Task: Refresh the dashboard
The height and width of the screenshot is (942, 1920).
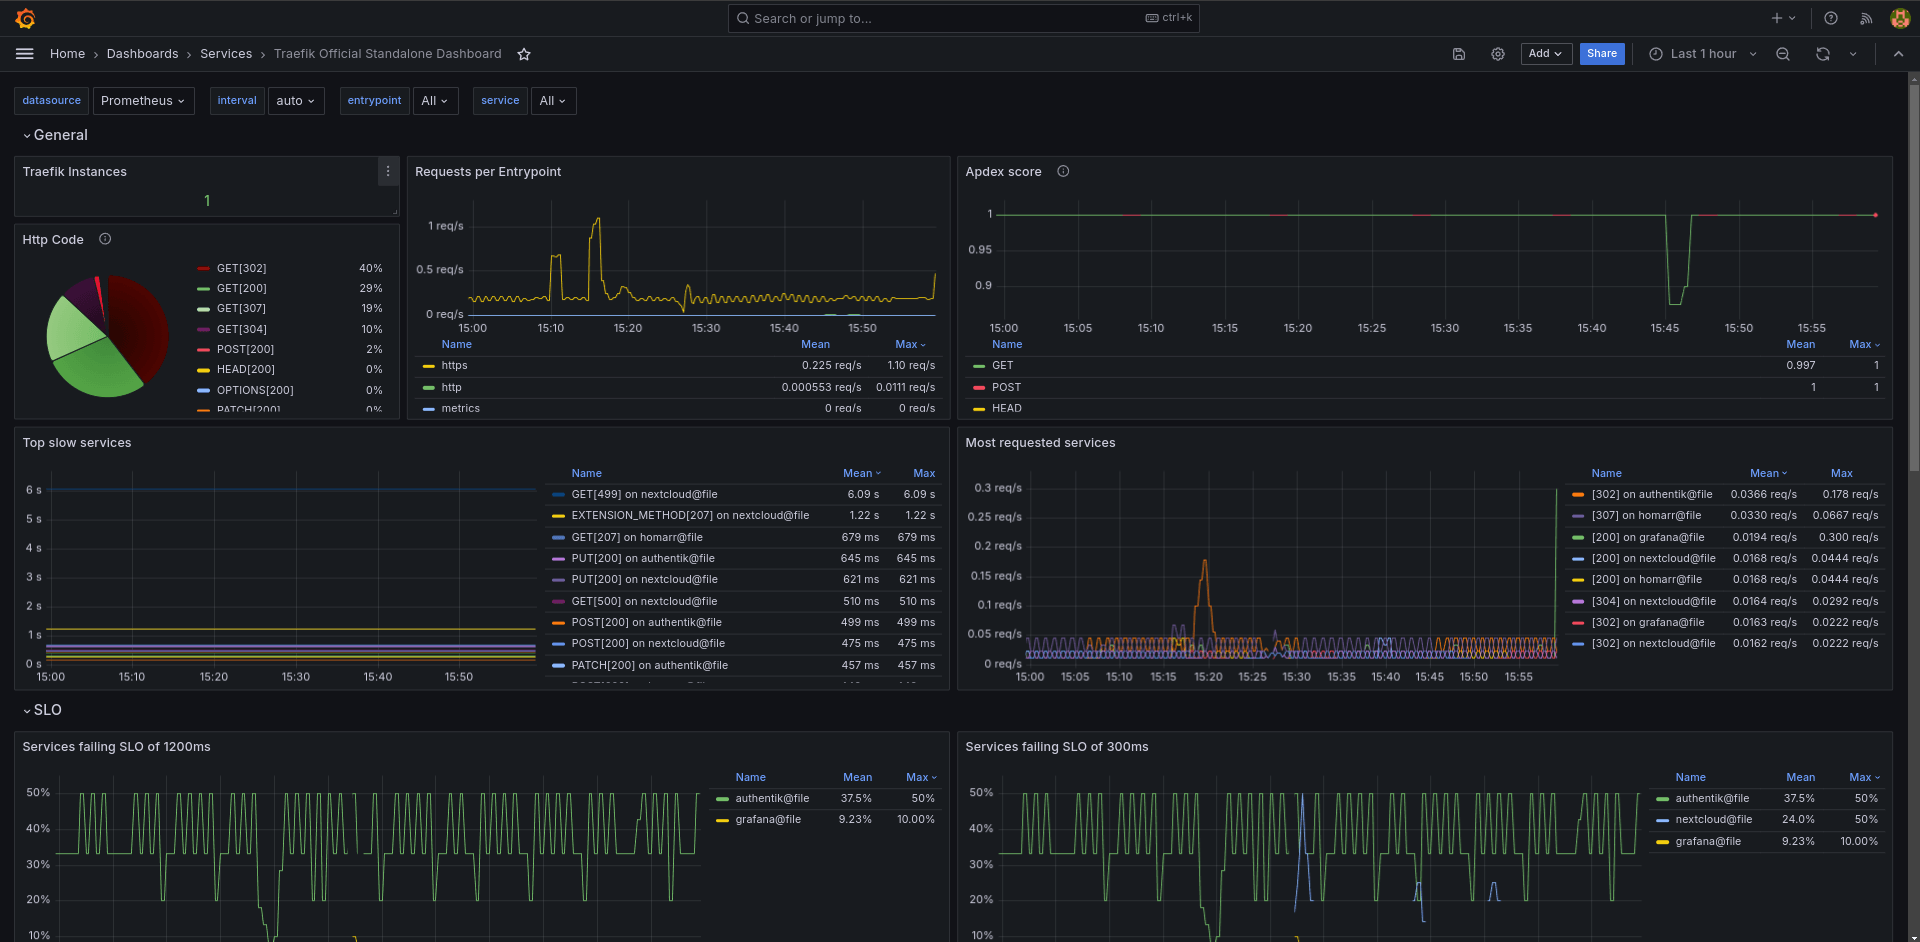Action: click(x=1823, y=54)
